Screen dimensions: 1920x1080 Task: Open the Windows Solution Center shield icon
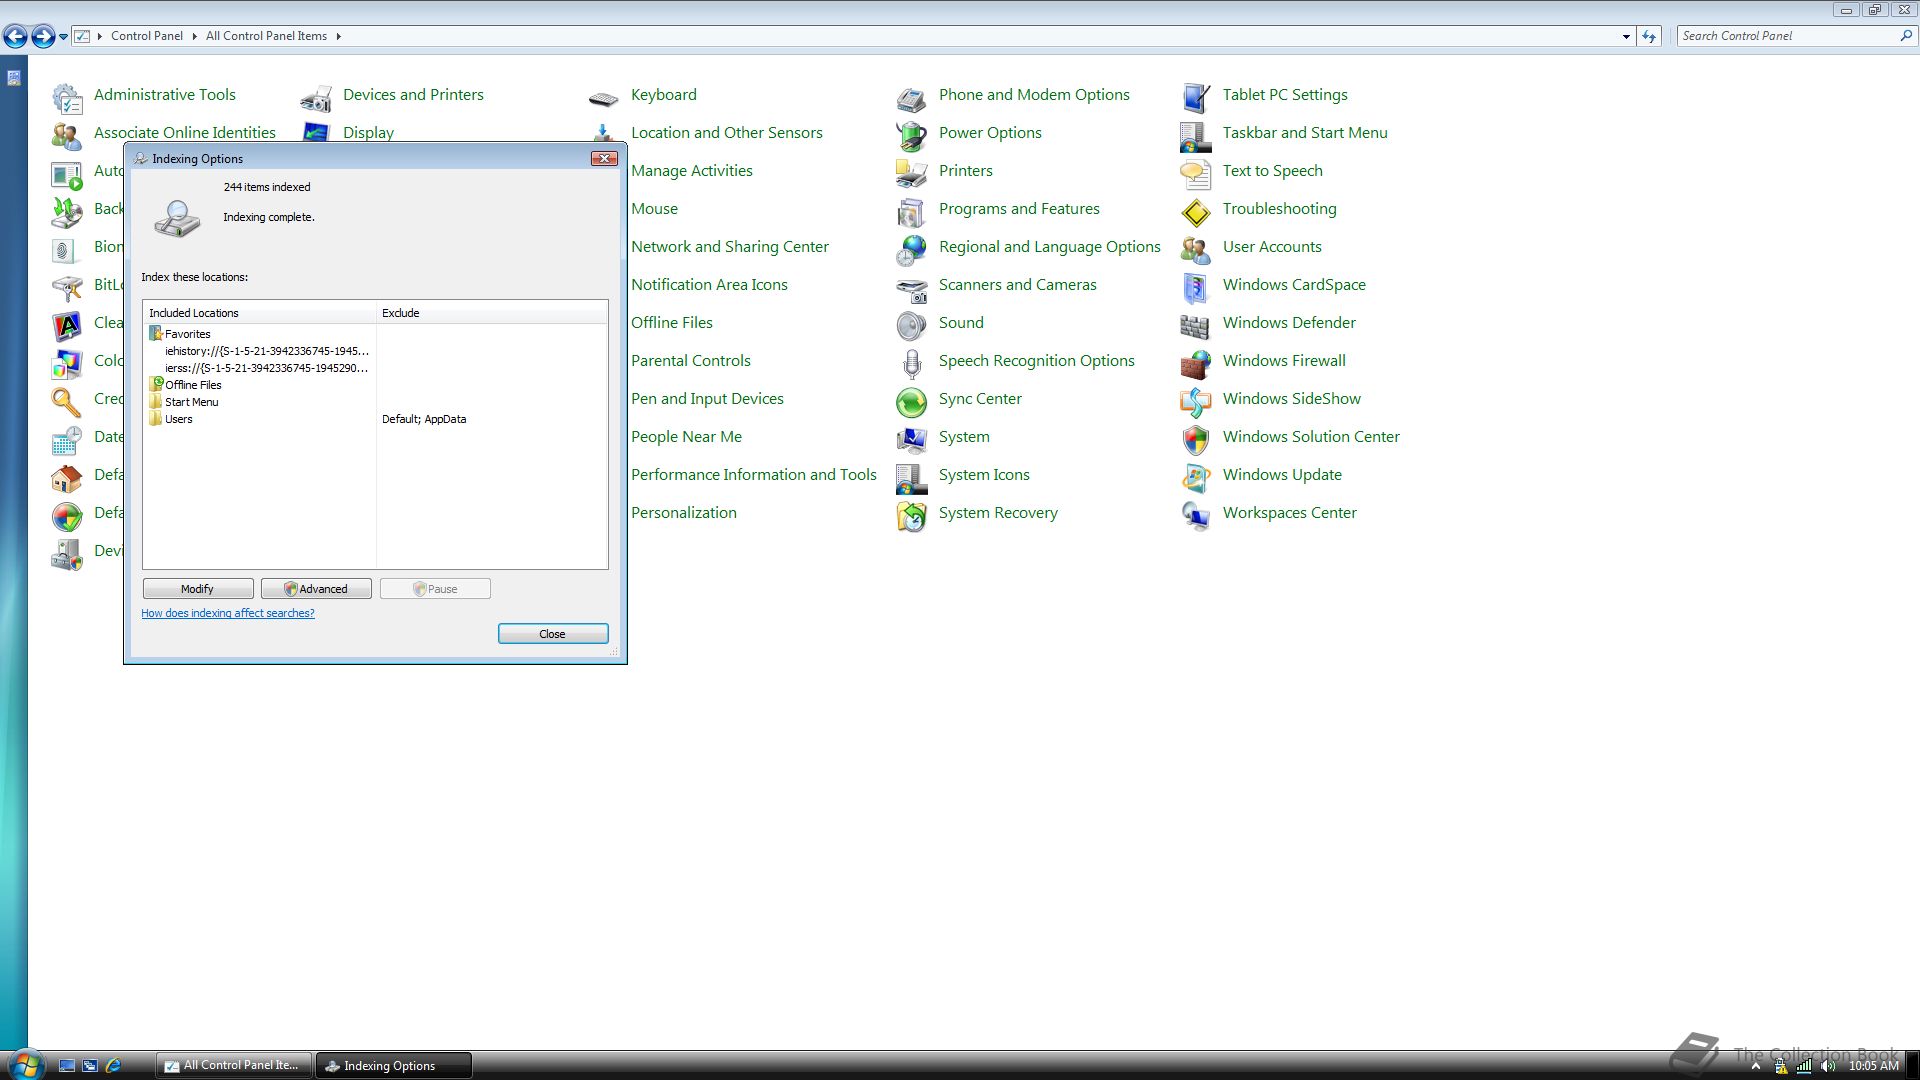coord(1195,440)
